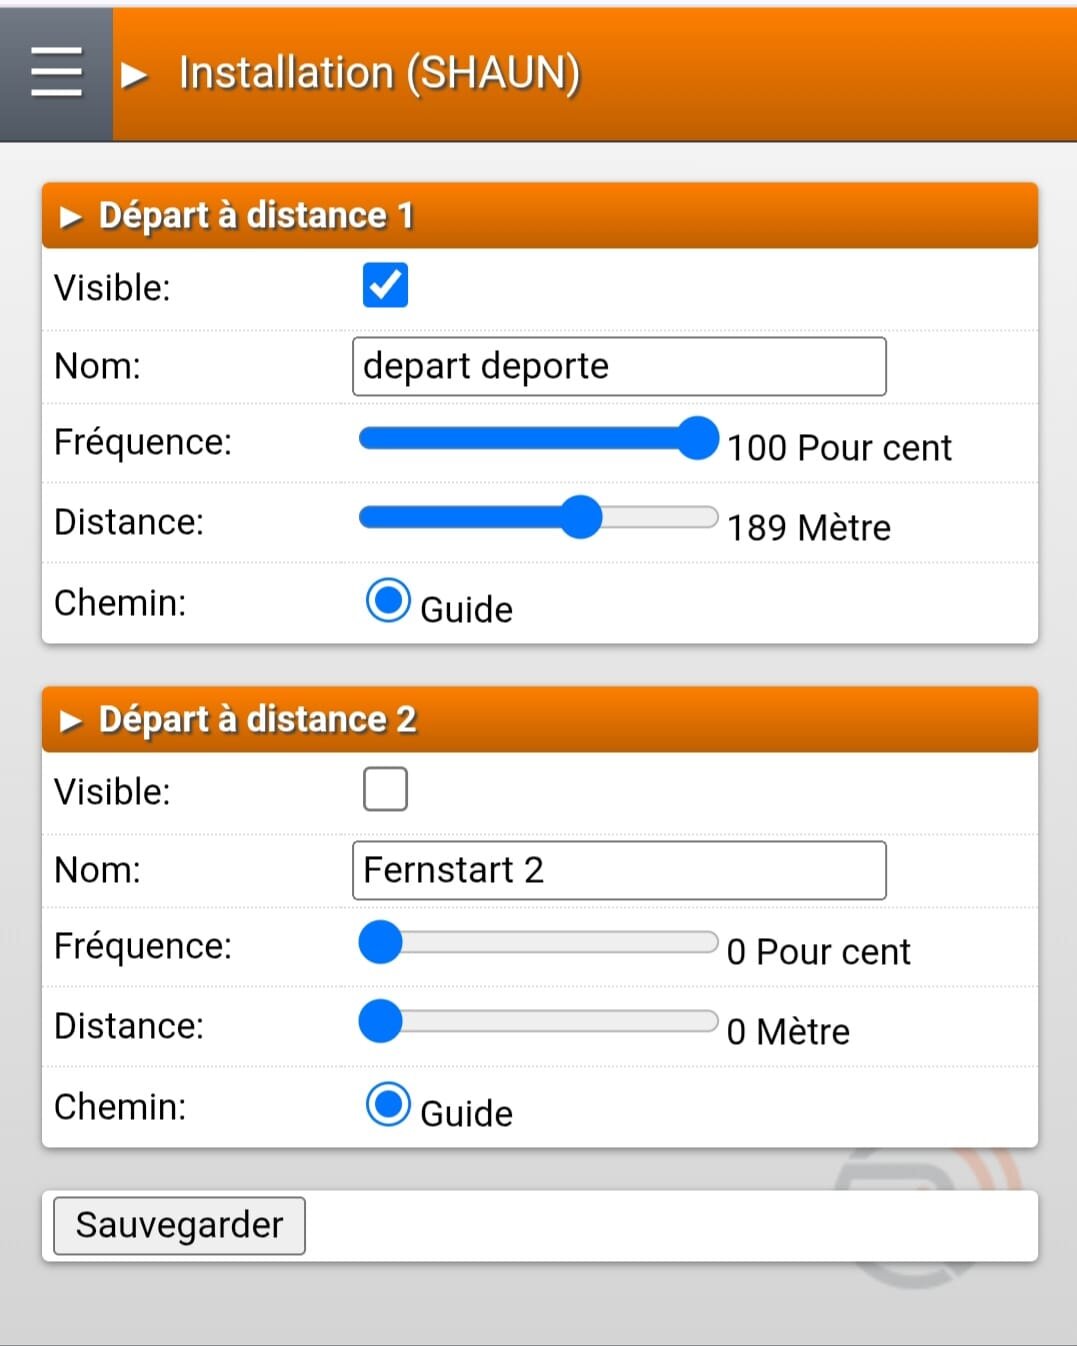This screenshot has width=1077, height=1346.
Task: Collapse Départ à distance 2 using its triangle
Action: 70,721
